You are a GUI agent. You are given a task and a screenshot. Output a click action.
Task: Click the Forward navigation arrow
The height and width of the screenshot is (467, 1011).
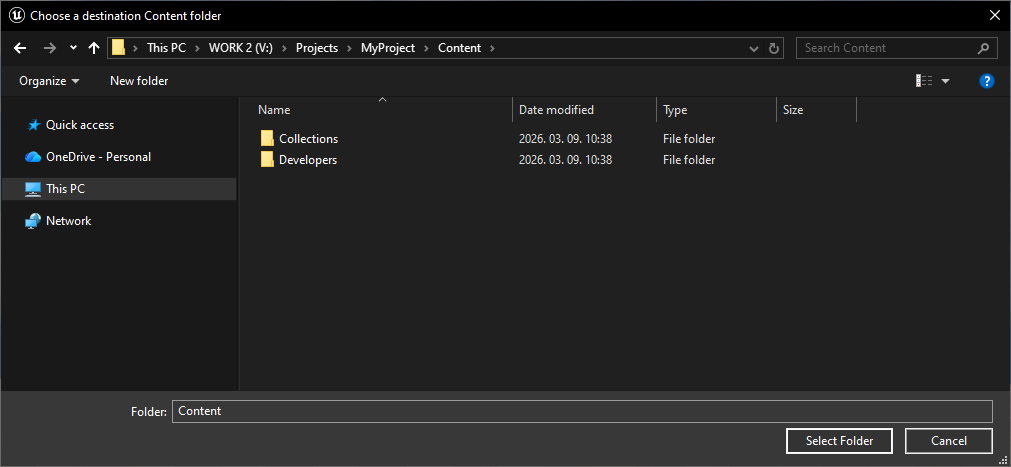(x=50, y=48)
